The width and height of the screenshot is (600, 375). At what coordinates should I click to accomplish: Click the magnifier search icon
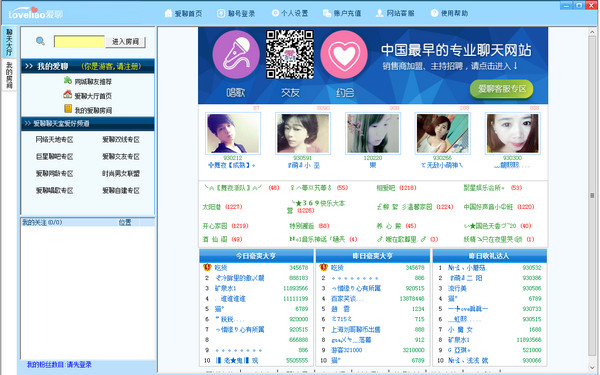click(40, 41)
